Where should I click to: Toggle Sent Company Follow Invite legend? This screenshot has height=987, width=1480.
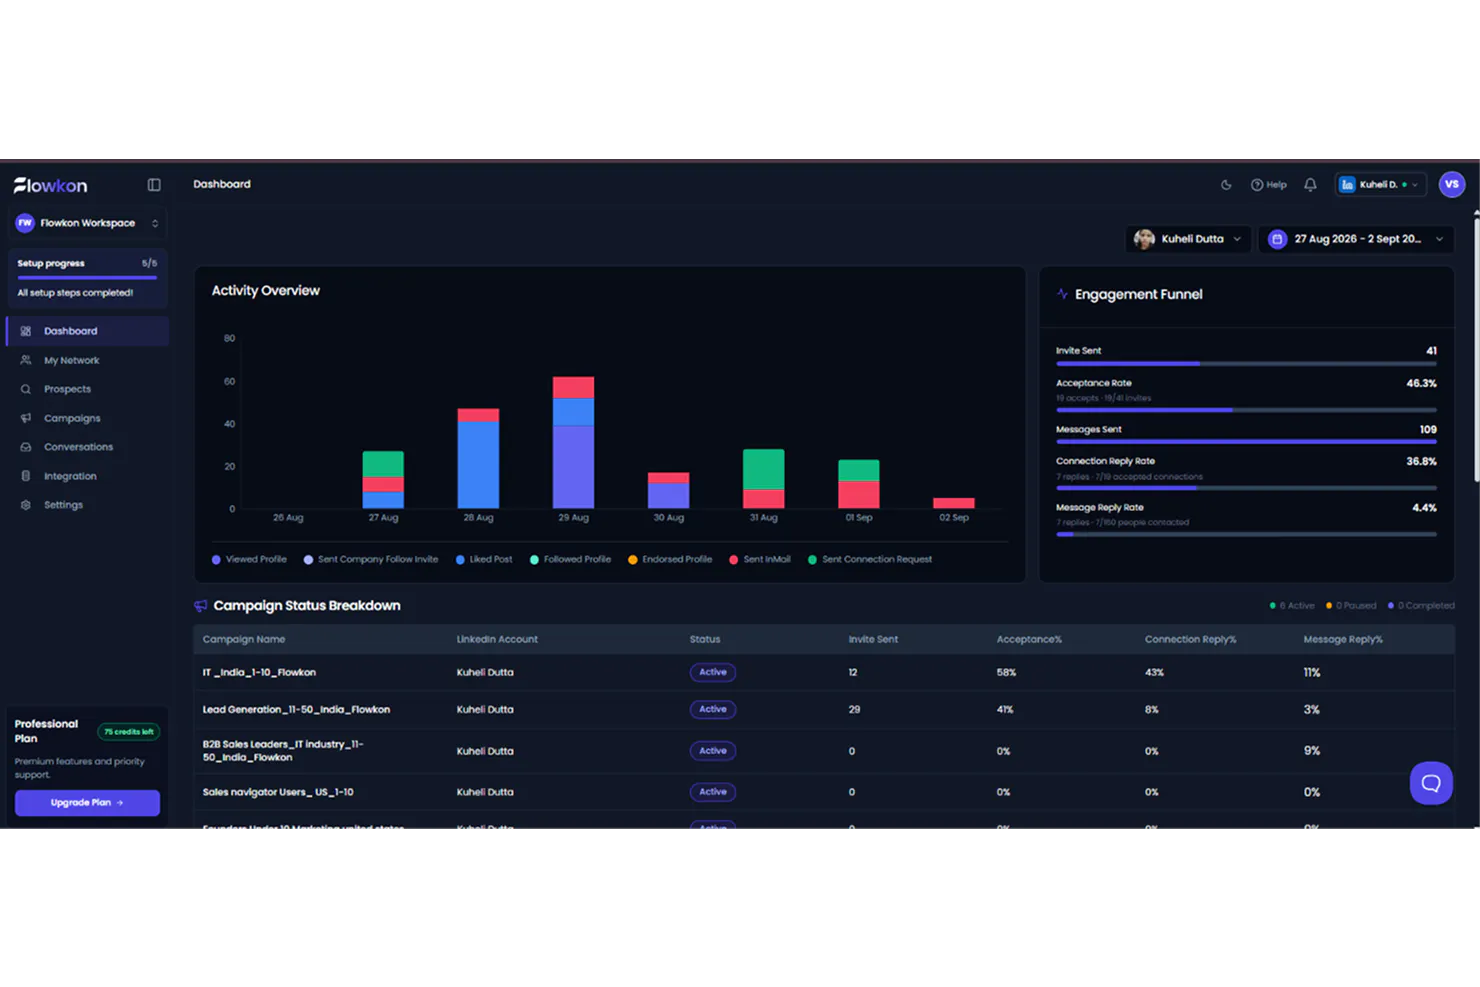tap(371, 560)
